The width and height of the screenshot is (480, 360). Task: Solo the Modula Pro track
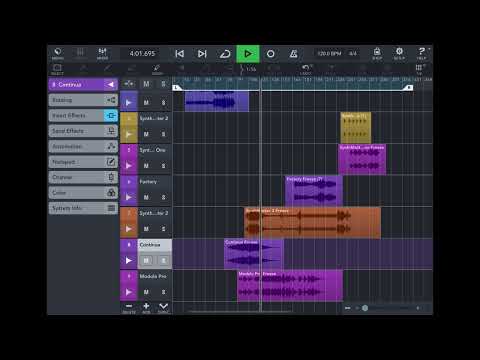(163, 292)
